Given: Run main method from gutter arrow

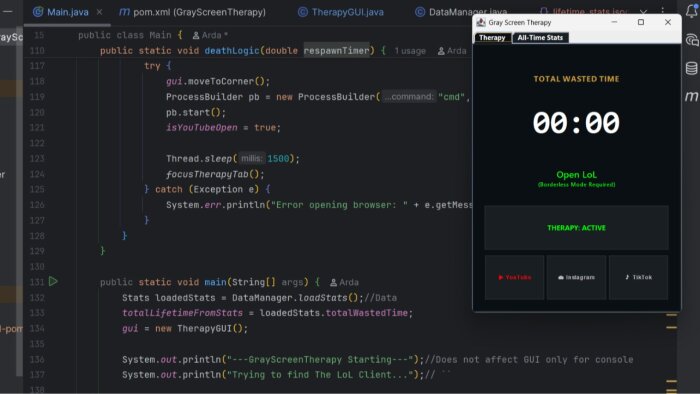Looking at the screenshot, I should tap(53, 282).
